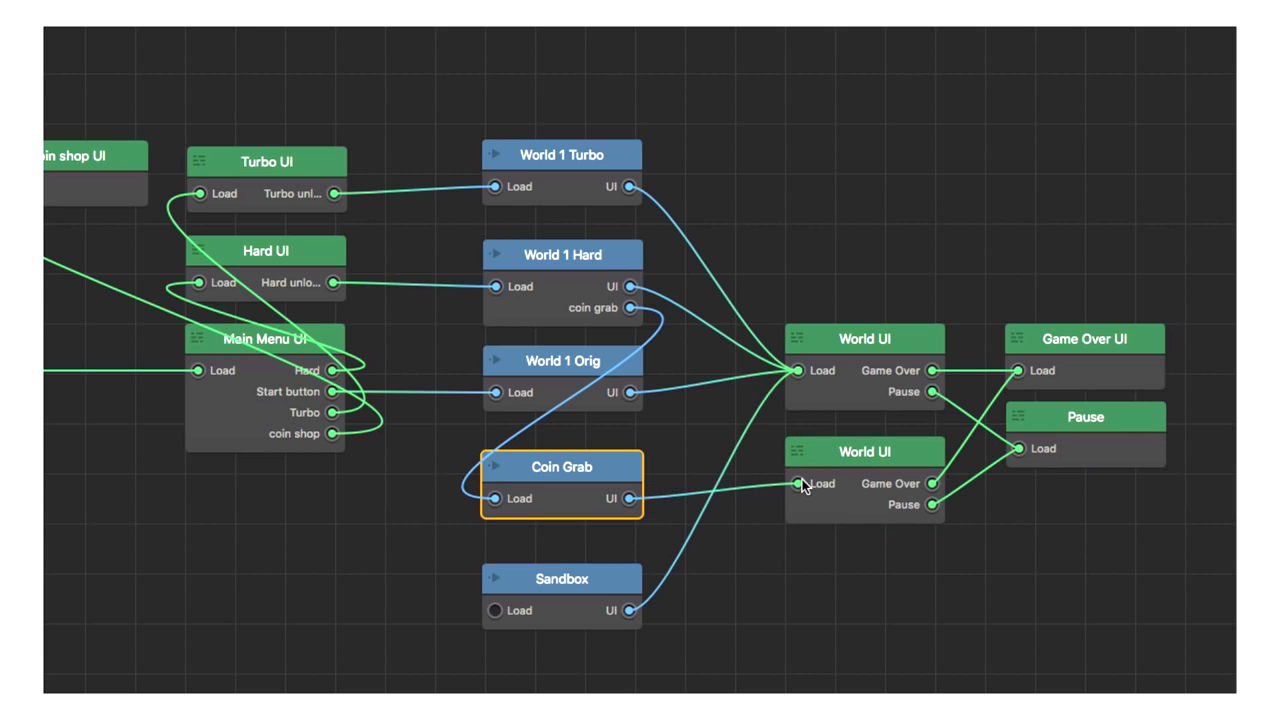
Task: Click the list icon on Hard UI header
Action: 199,250
